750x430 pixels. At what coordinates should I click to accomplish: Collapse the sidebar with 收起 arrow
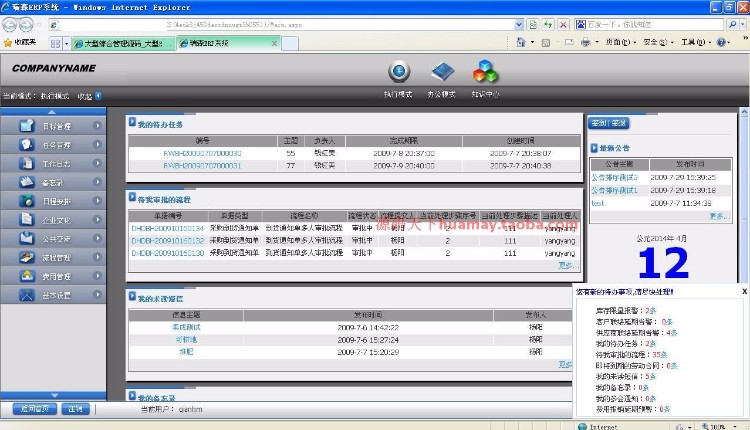(x=98, y=96)
